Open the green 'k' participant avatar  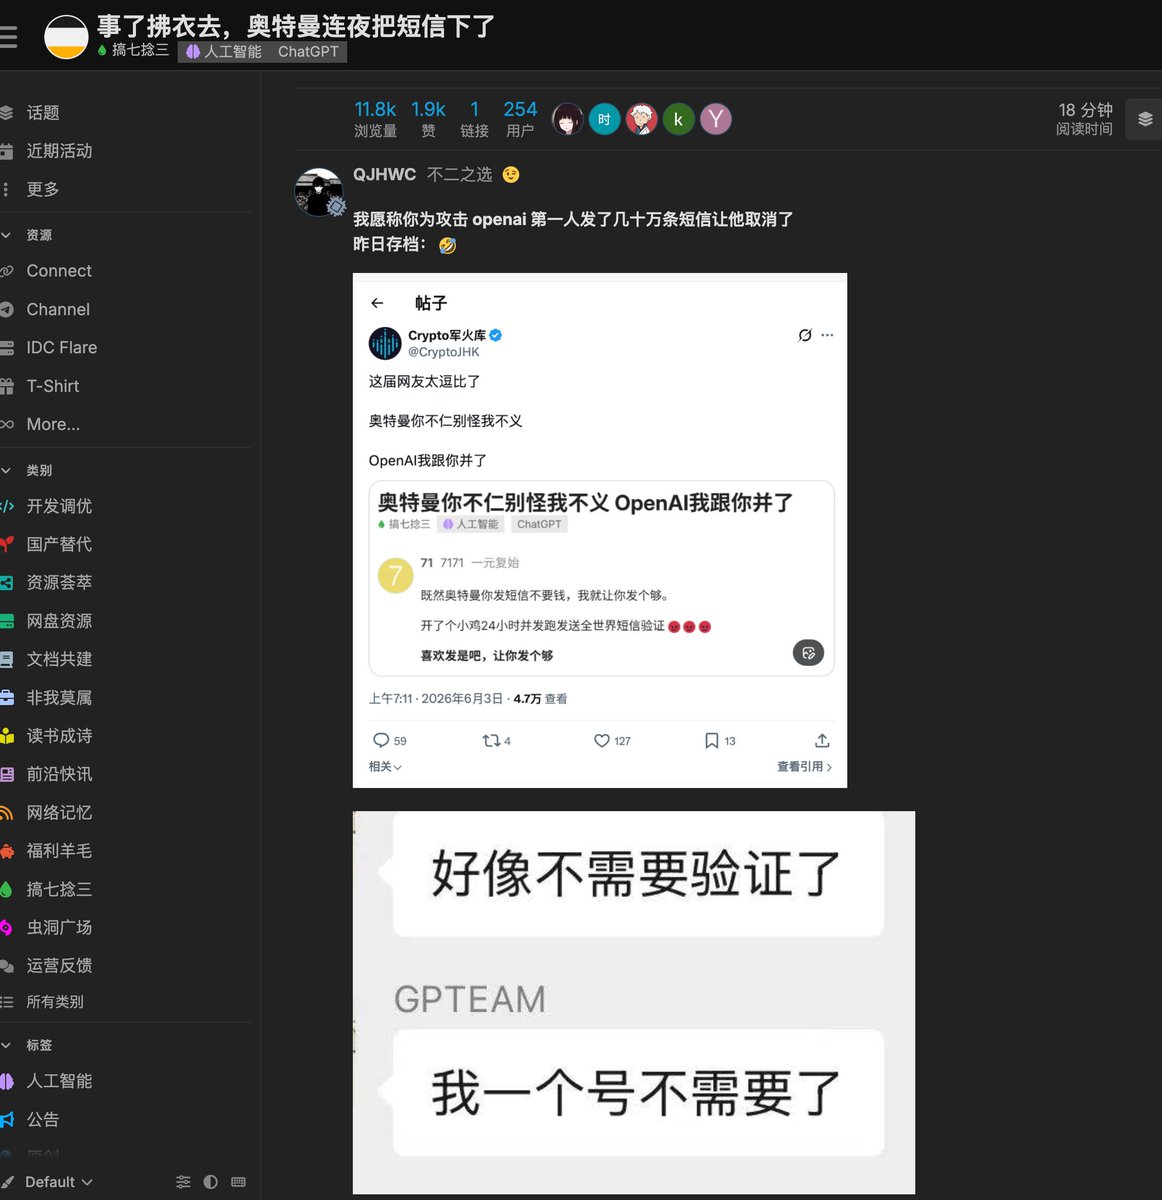[678, 119]
